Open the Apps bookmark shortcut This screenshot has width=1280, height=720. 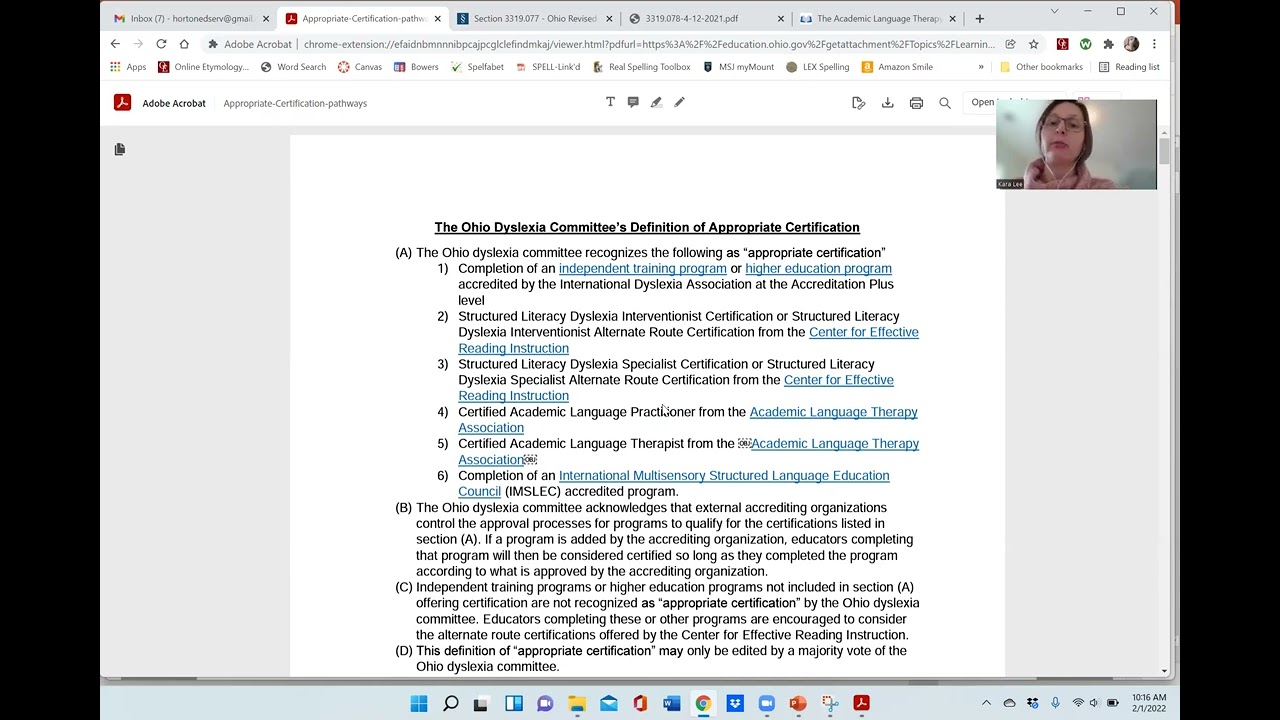click(x=128, y=67)
